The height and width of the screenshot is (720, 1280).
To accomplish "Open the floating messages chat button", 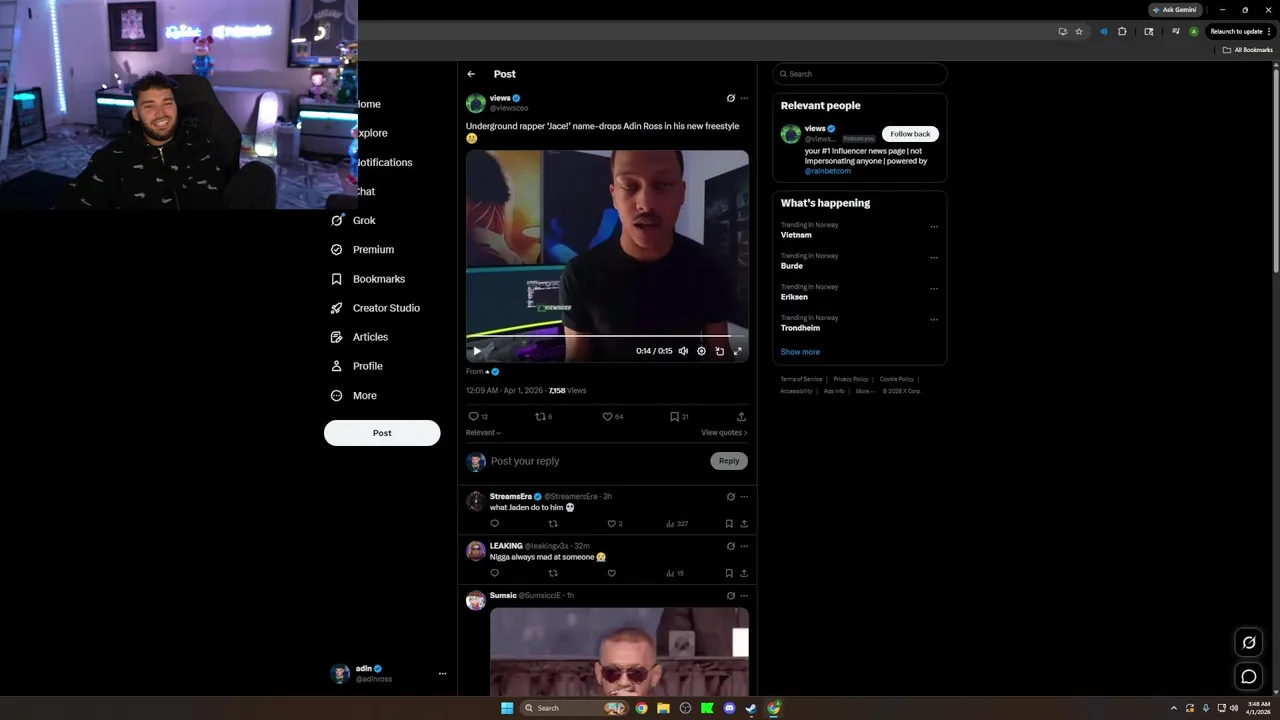I will [x=1249, y=677].
